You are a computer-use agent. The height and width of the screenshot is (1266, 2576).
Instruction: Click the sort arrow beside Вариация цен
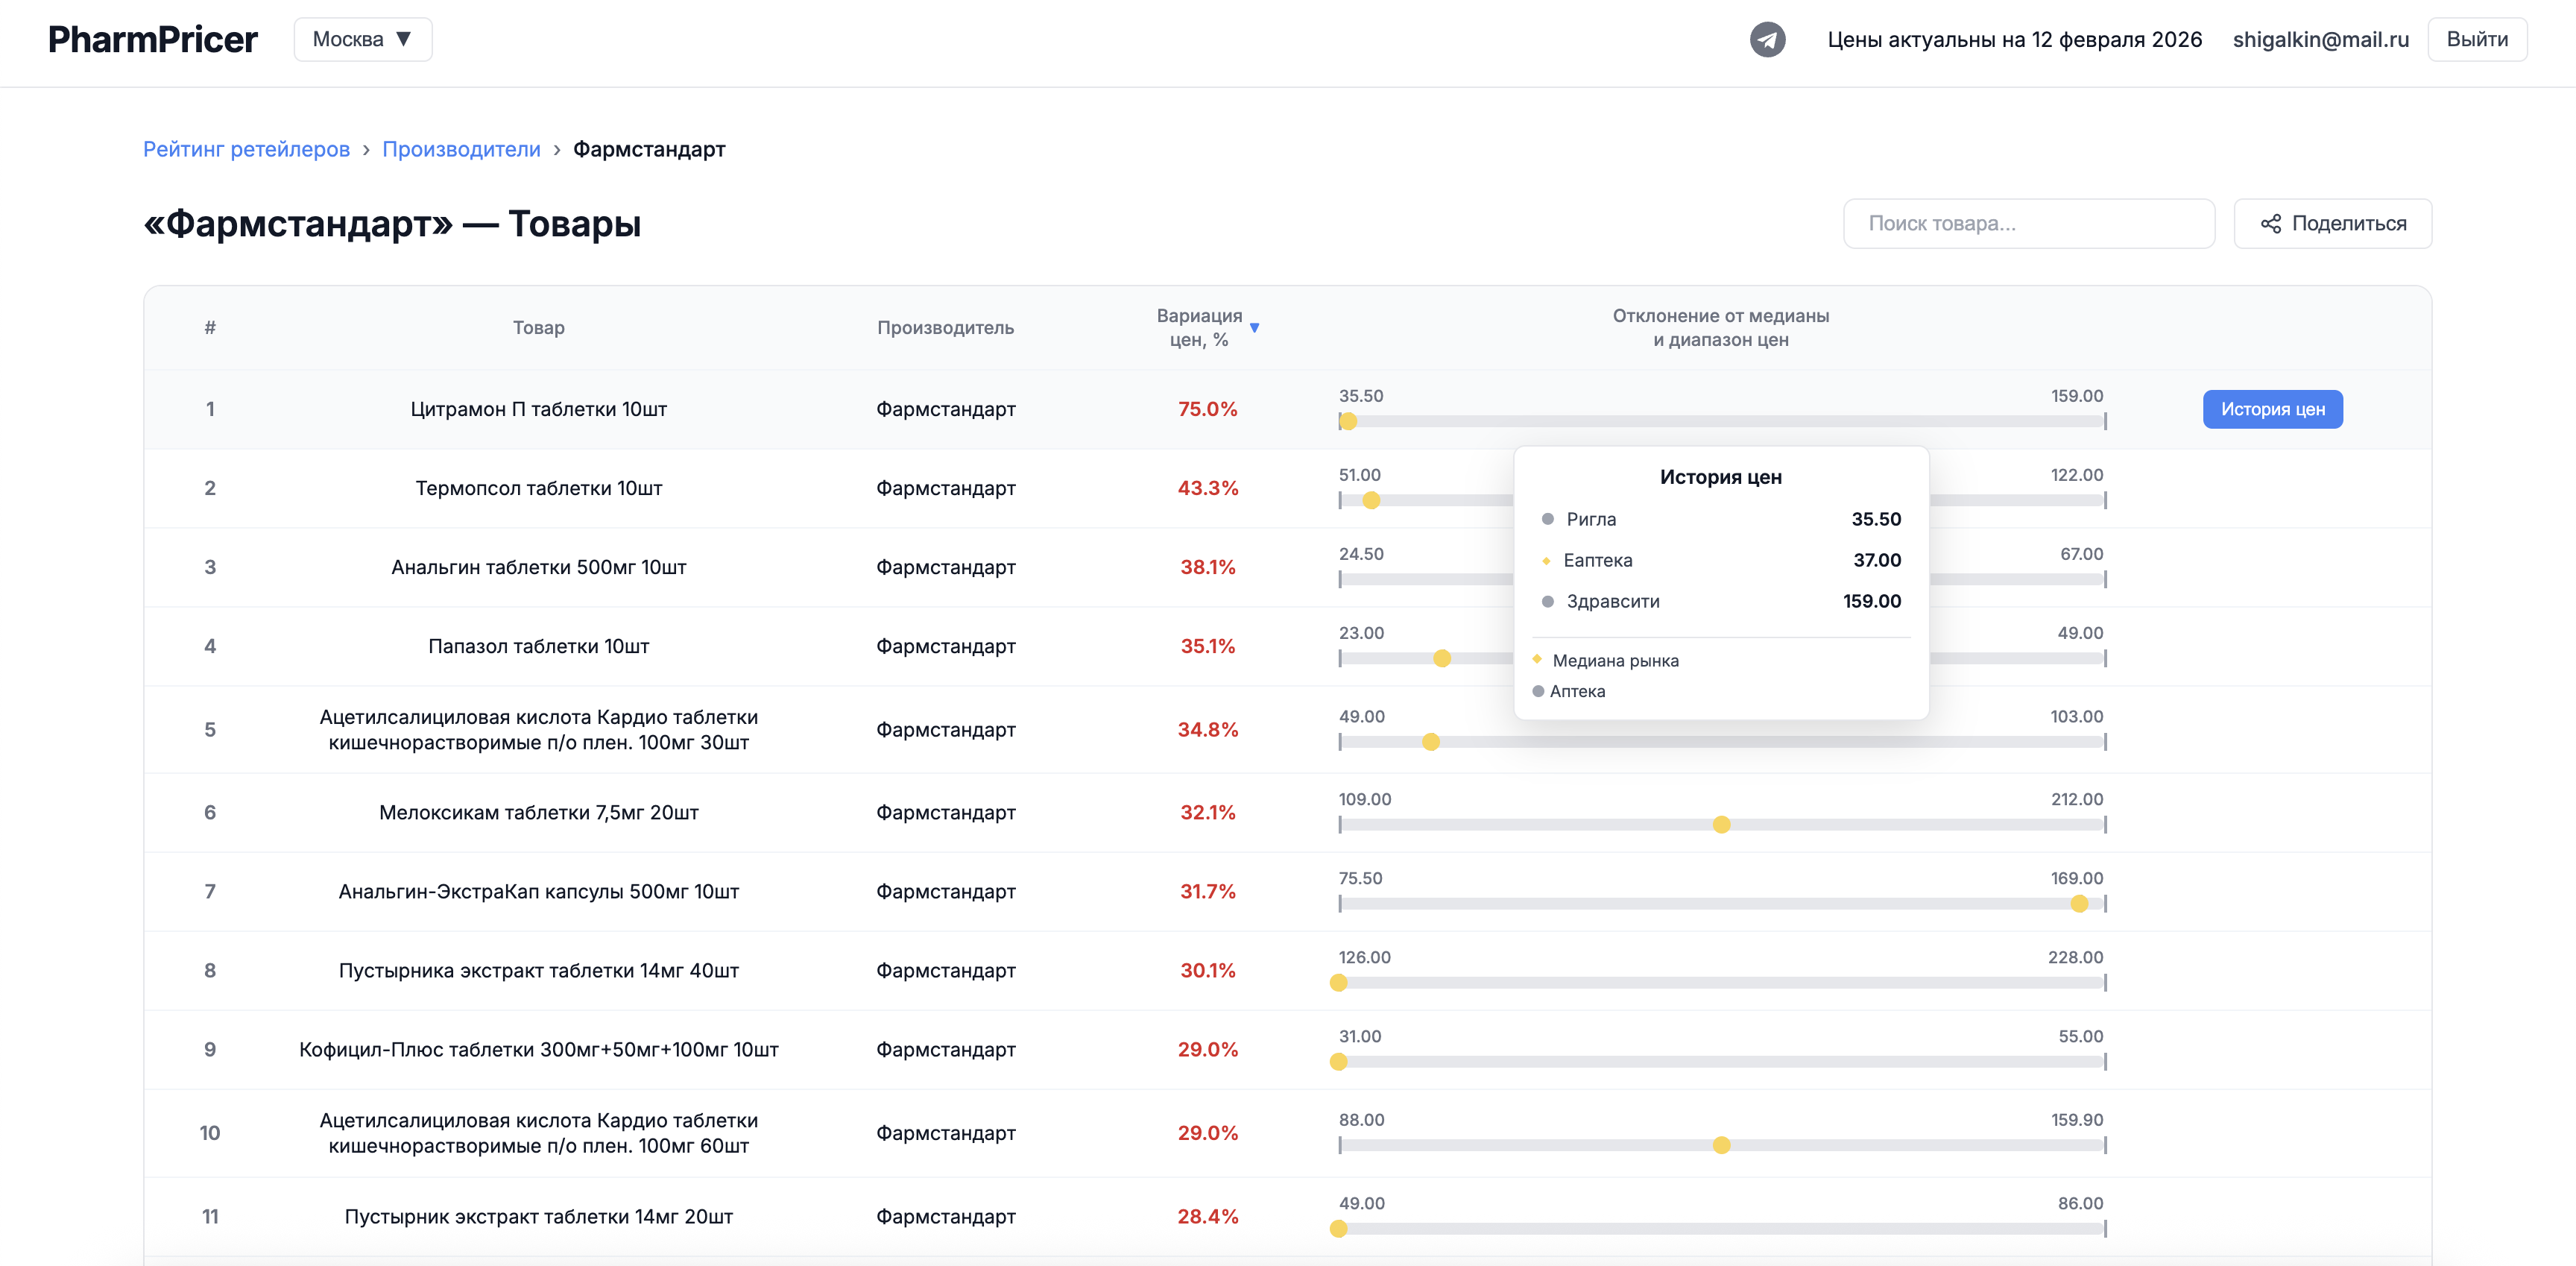1254,328
